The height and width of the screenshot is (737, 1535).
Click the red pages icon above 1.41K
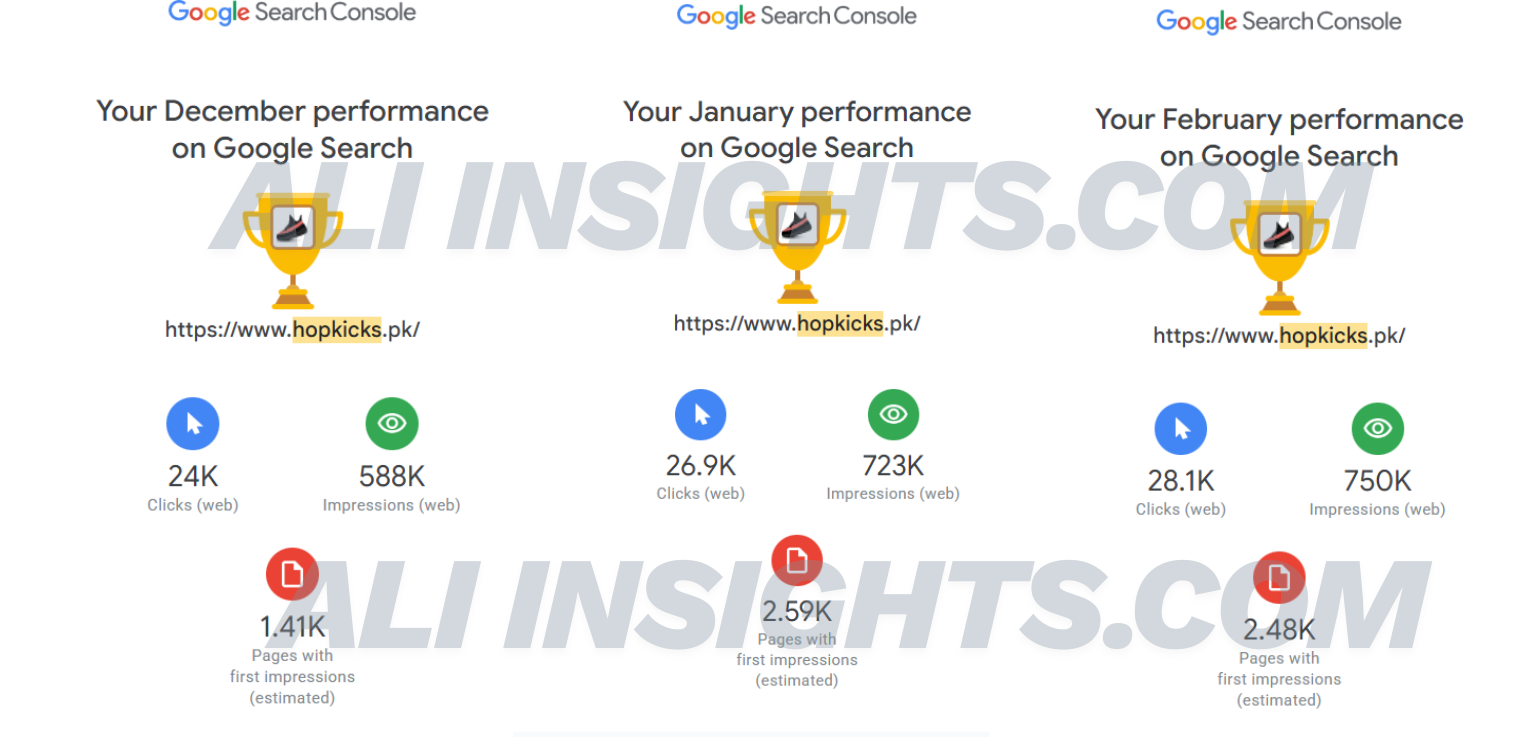[x=292, y=574]
